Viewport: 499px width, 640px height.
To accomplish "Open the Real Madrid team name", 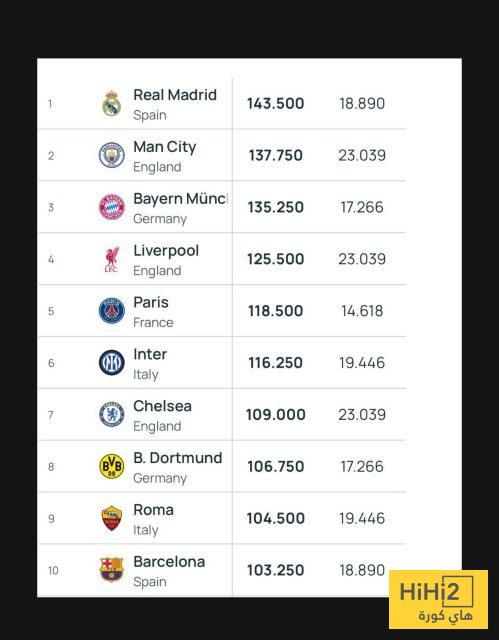I will (175, 95).
